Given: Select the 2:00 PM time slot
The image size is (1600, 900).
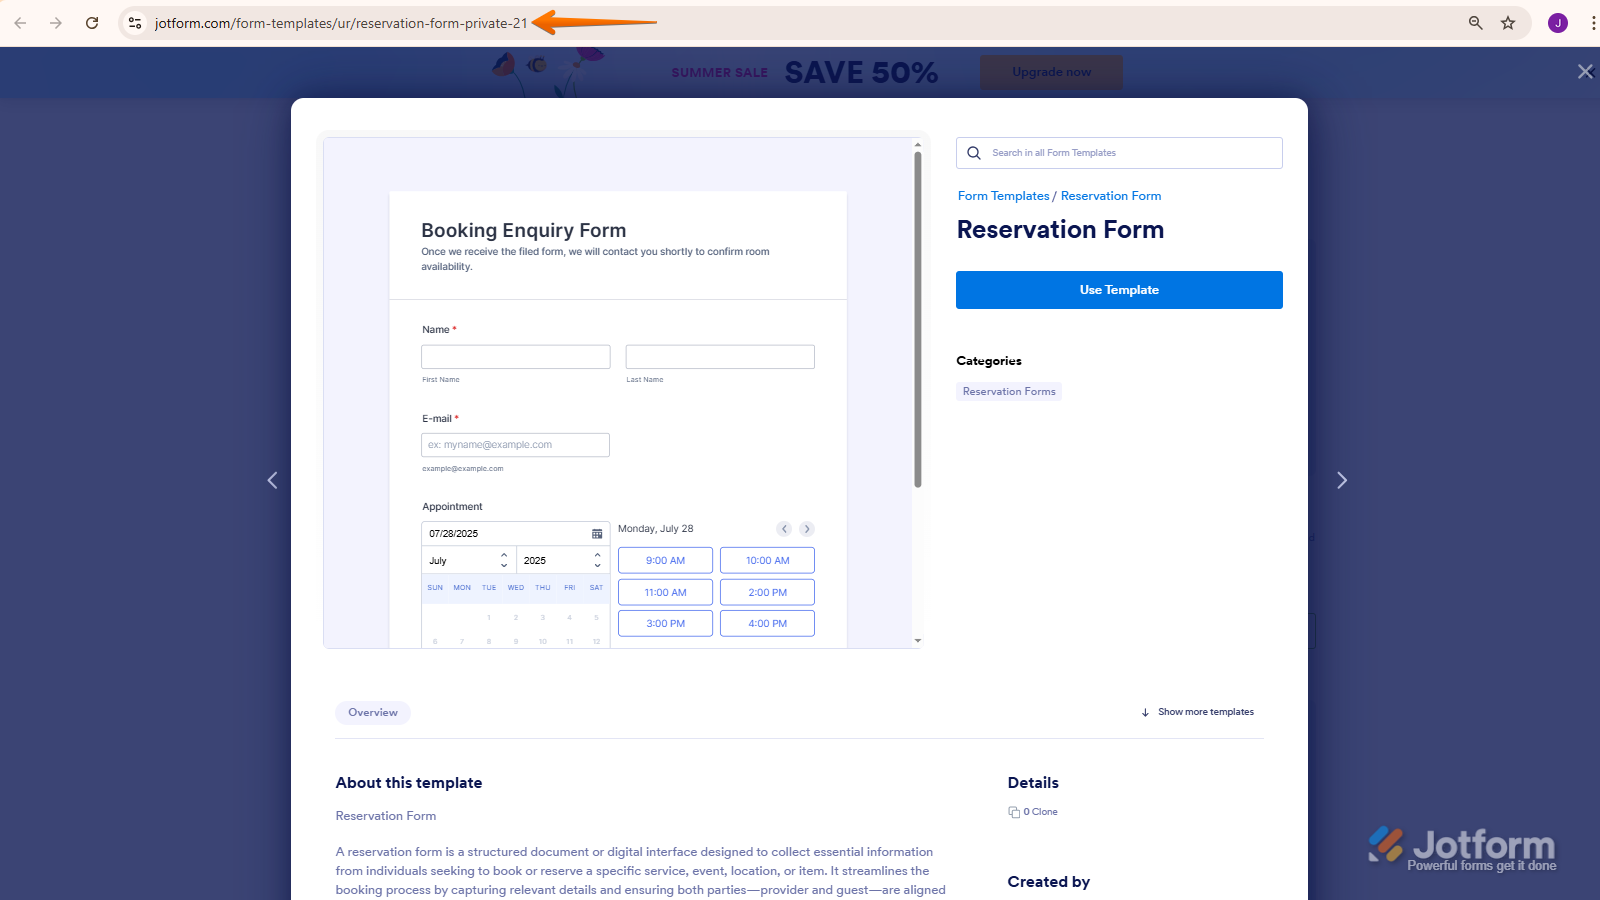Looking at the screenshot, I should [x=767, y=593].
